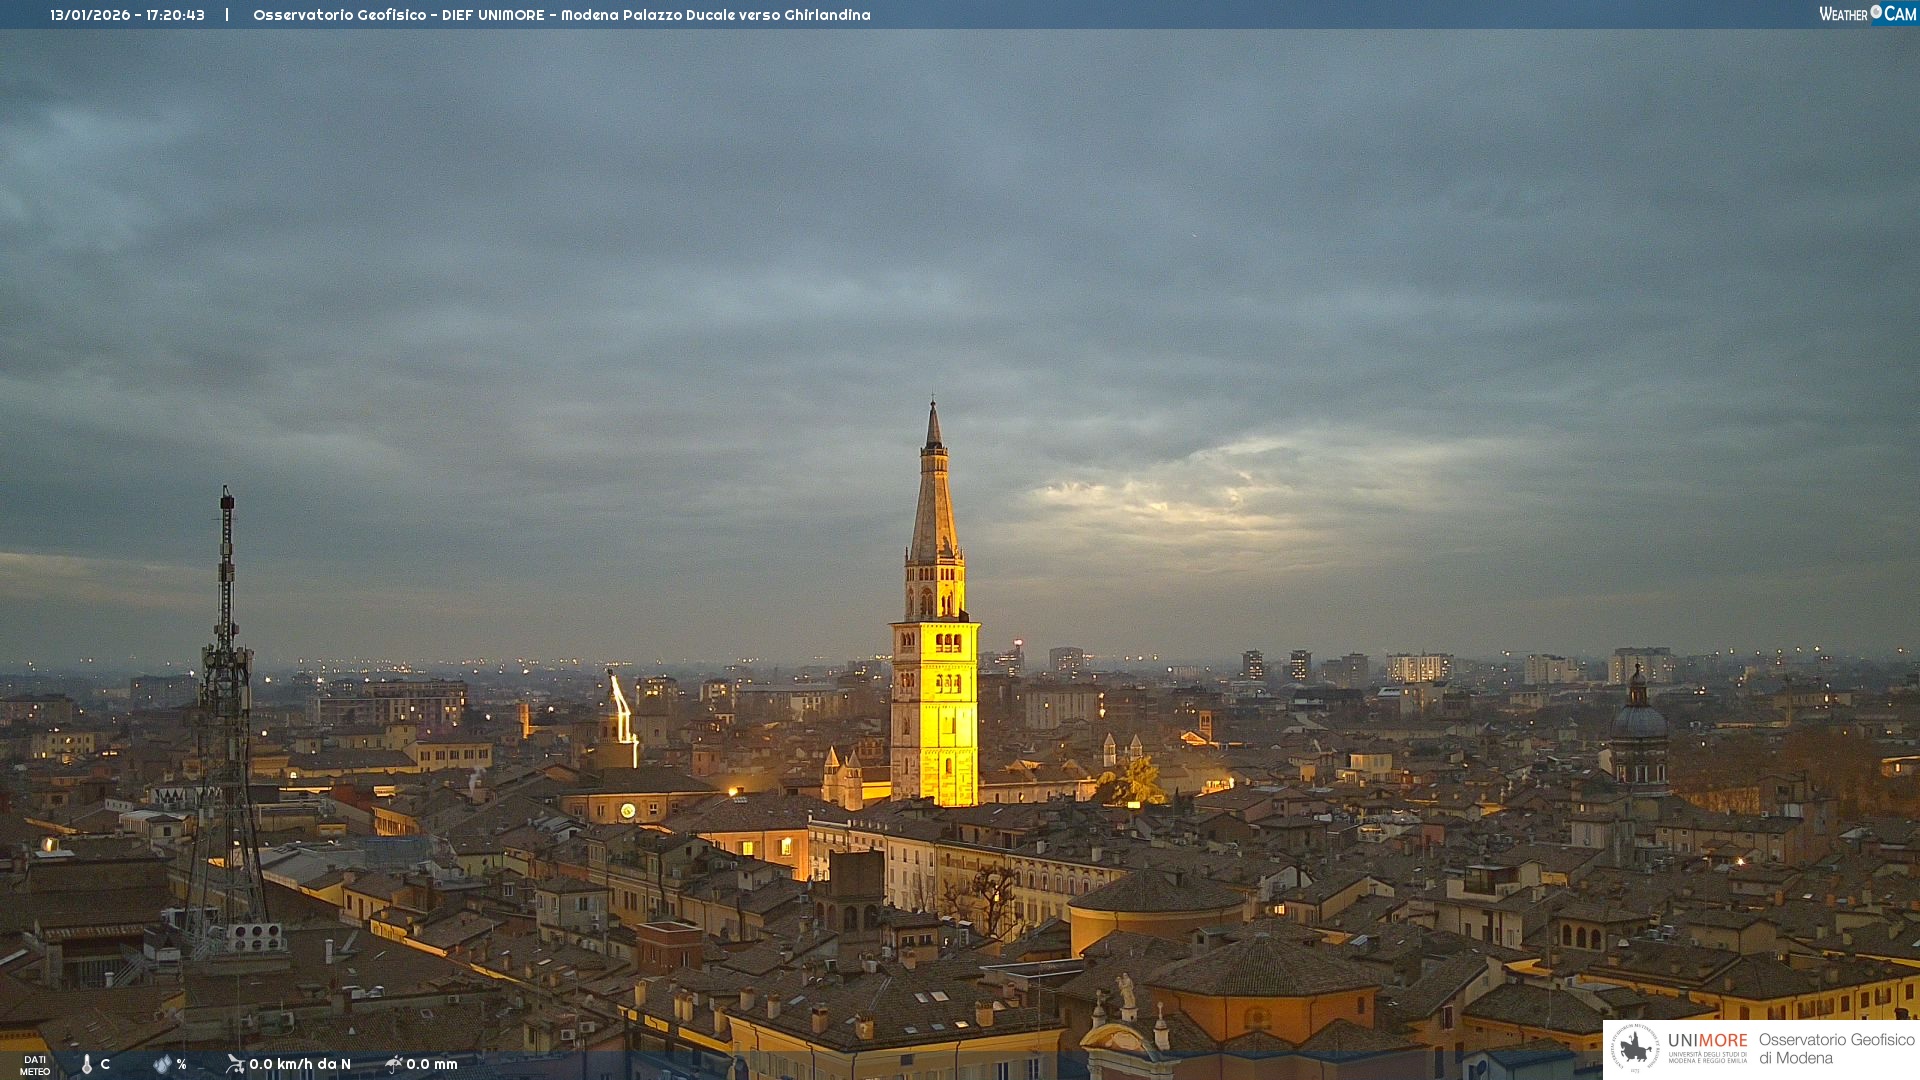Click the thermometer temperature icon
Screen dimensions: 1920x1080
coord(87,1064)
